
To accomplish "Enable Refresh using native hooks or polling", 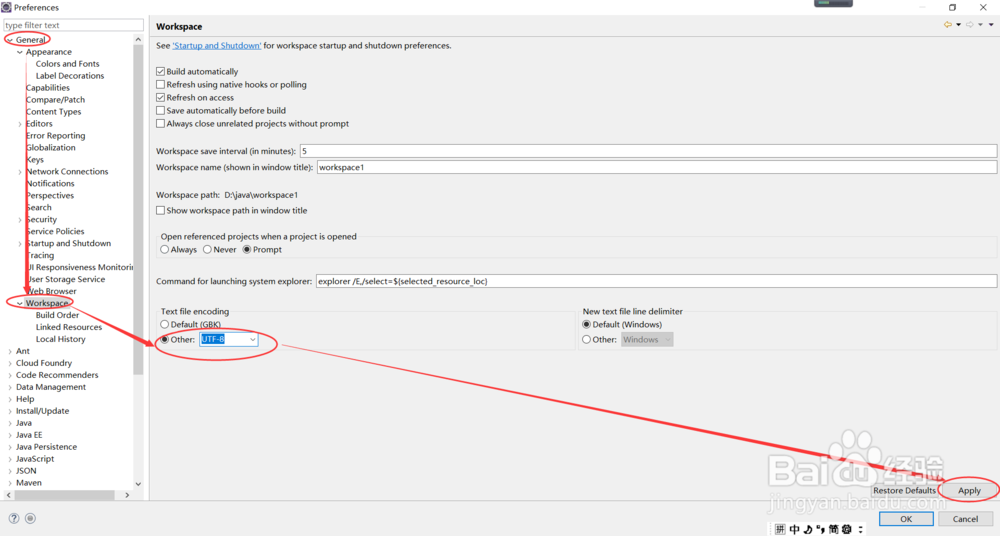I will (161, 84).
